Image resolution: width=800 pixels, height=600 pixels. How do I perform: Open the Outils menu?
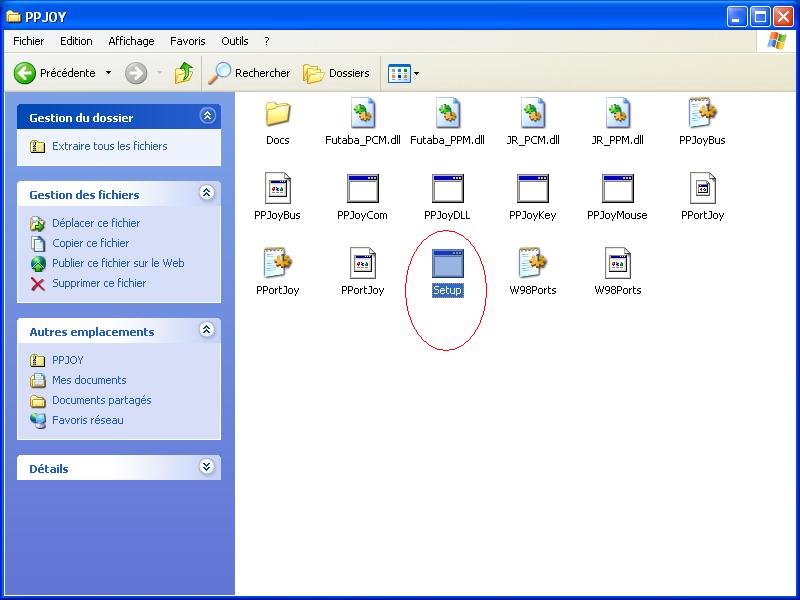click(x=235, y=41)
